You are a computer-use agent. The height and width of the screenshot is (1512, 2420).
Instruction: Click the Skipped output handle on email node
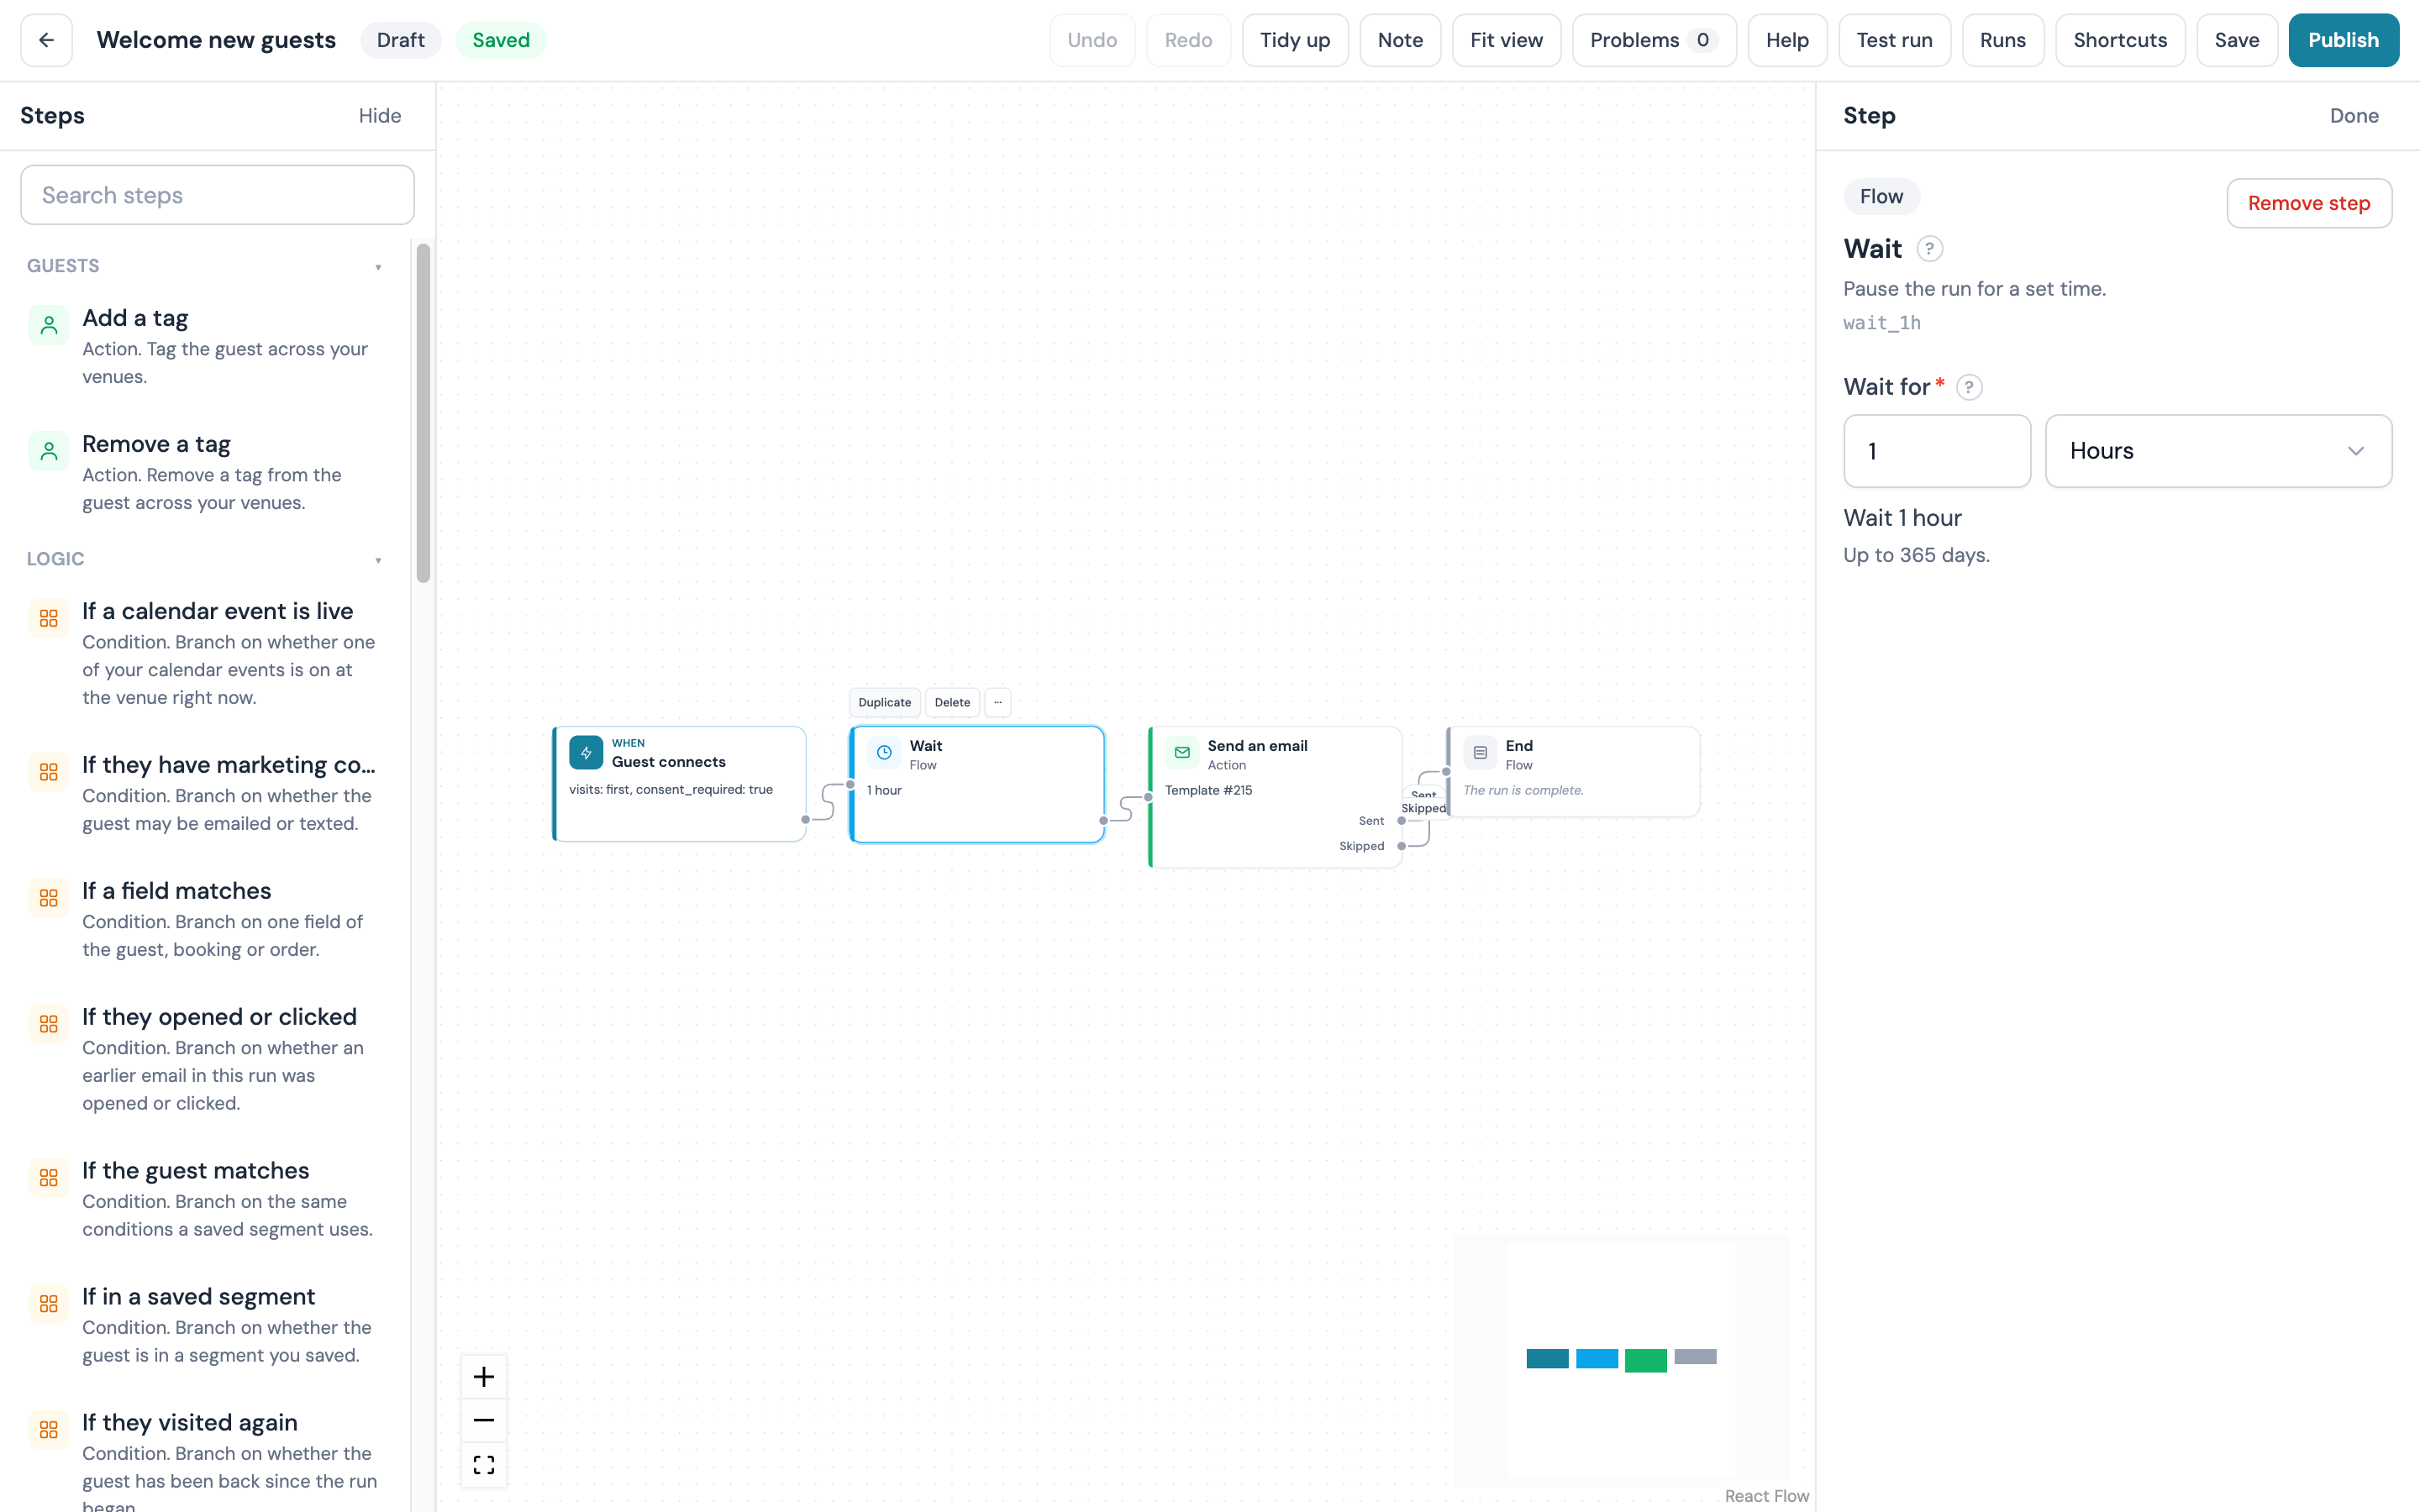coord(1401,846)
